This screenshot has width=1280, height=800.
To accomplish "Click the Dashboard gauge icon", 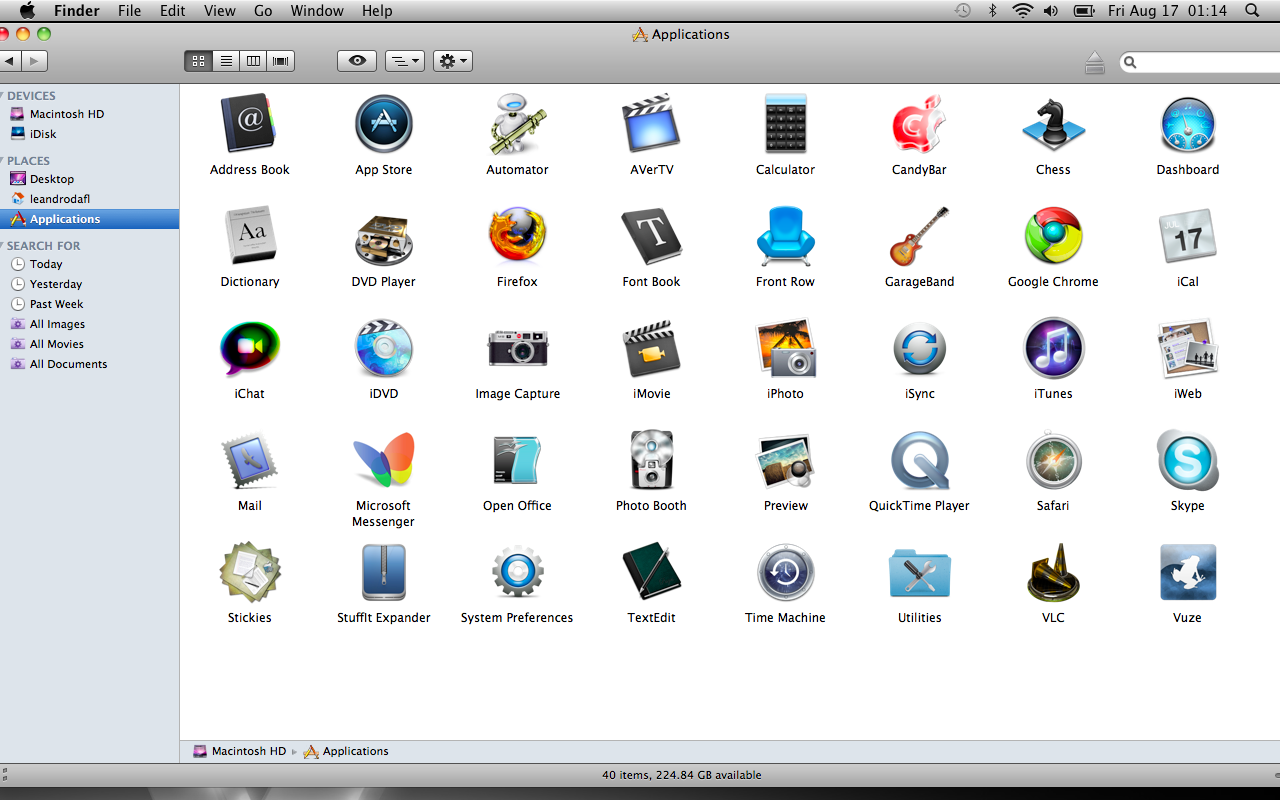I will tap(1187, 124).
